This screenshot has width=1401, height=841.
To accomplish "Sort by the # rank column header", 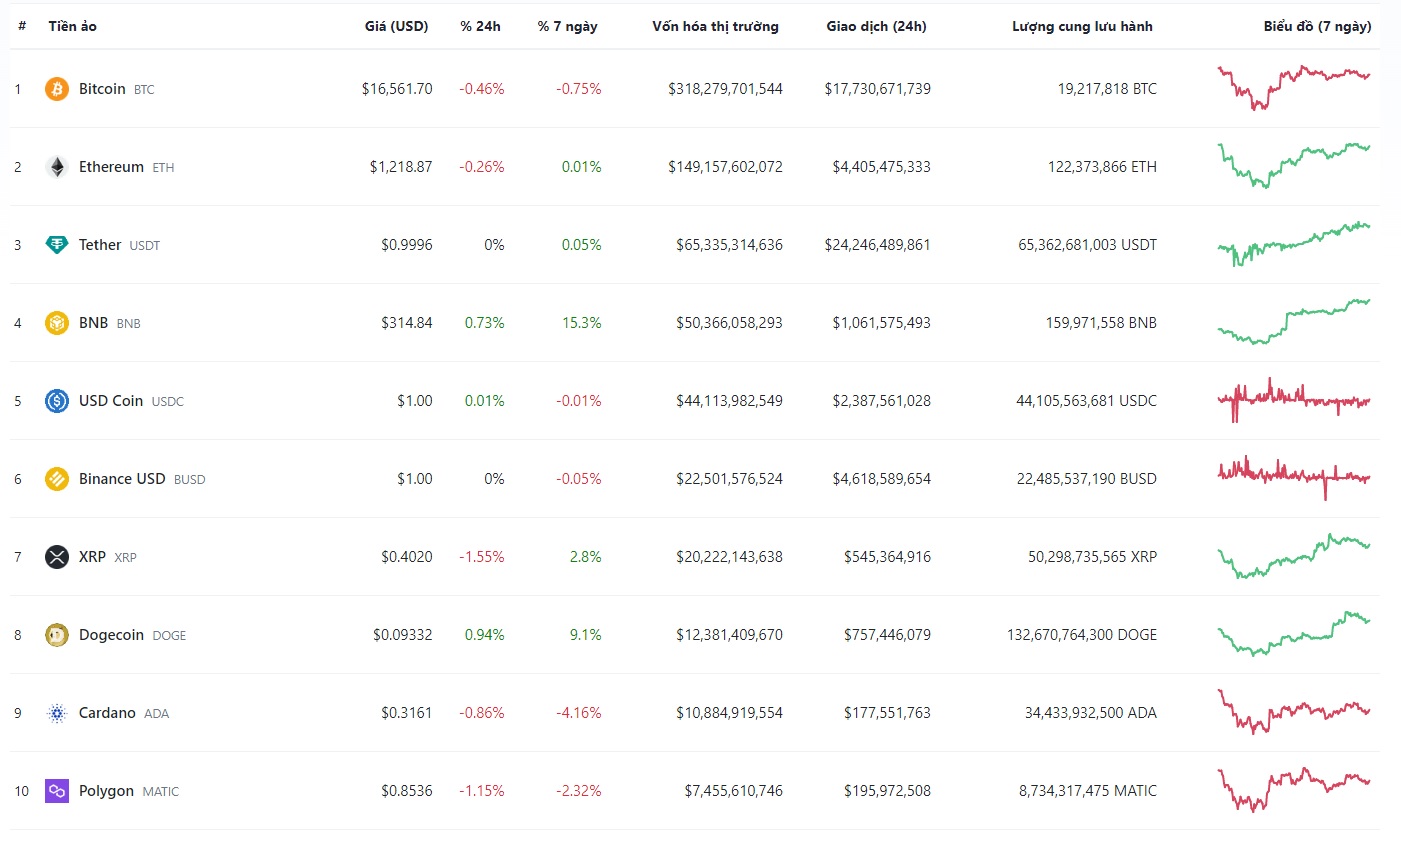I will click(x=22, y=26).
